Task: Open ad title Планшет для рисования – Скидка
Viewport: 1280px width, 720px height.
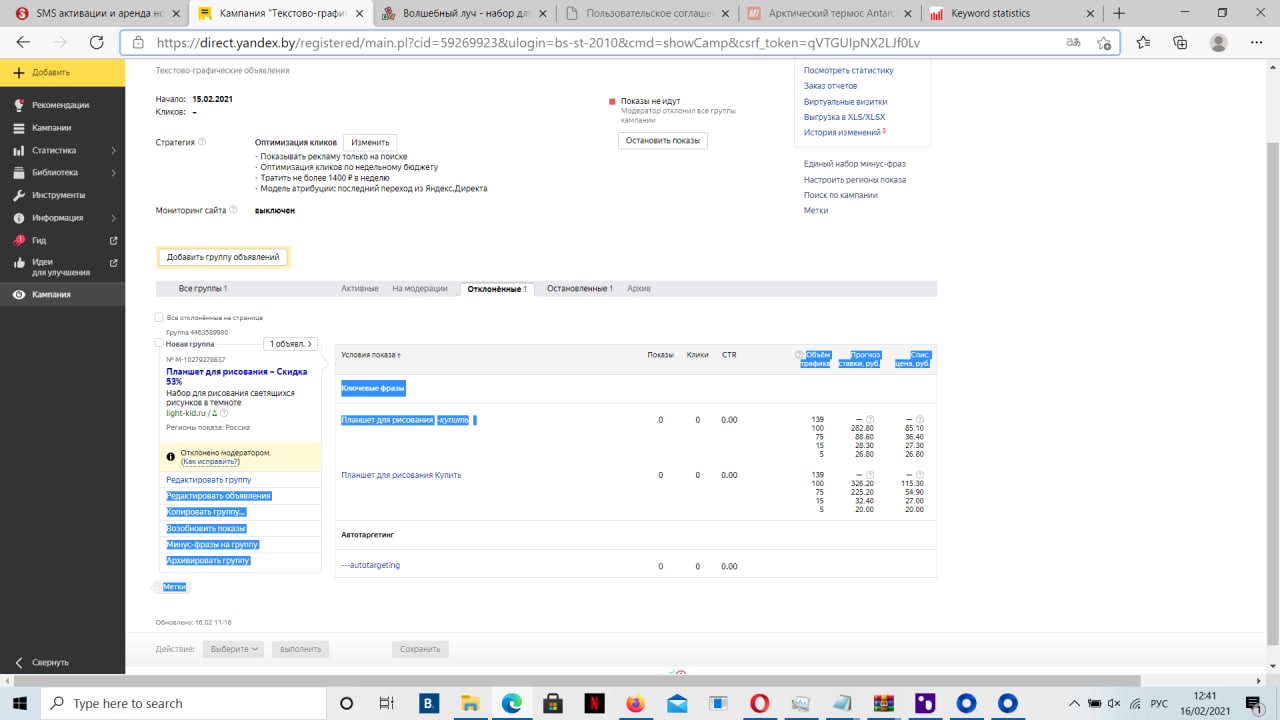Action: coord(236,376)
